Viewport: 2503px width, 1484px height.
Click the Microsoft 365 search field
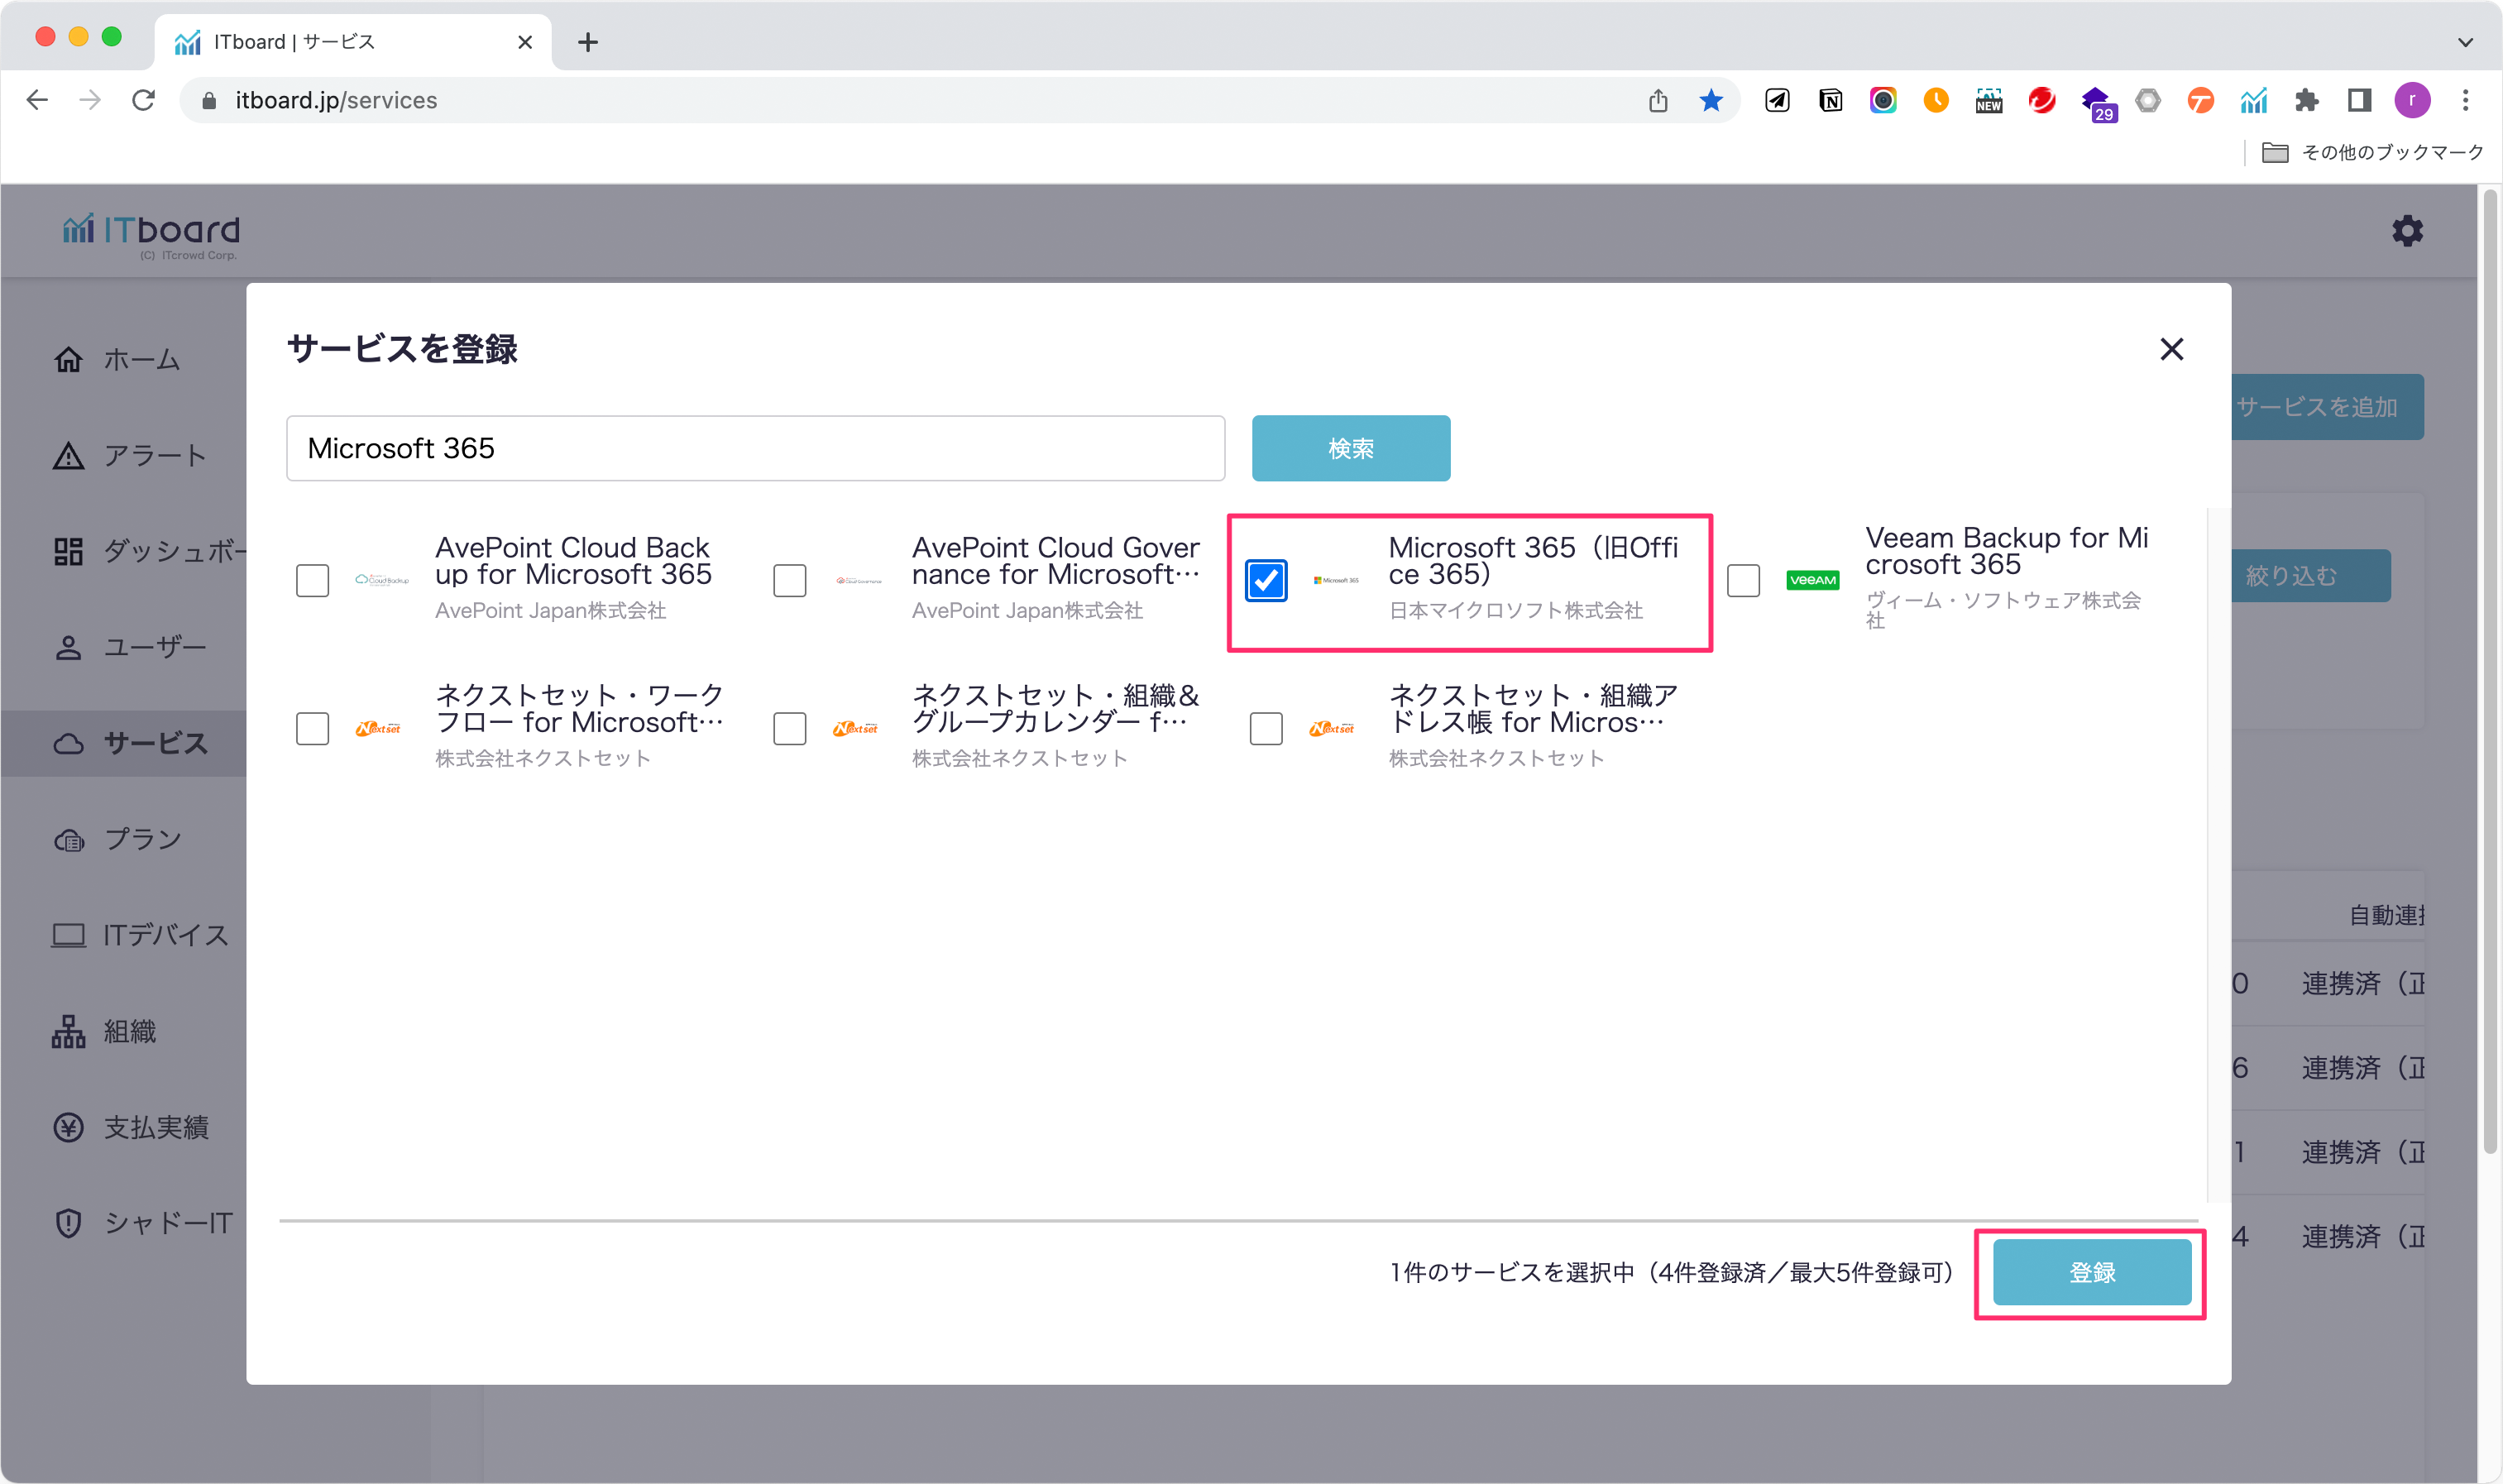(x=755, y=448)
